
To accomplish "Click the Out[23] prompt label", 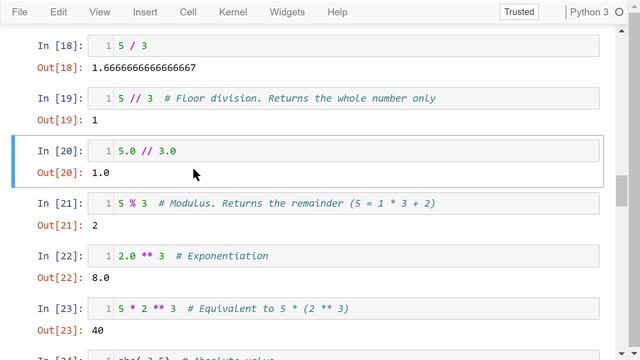I will tap(60, 330).
